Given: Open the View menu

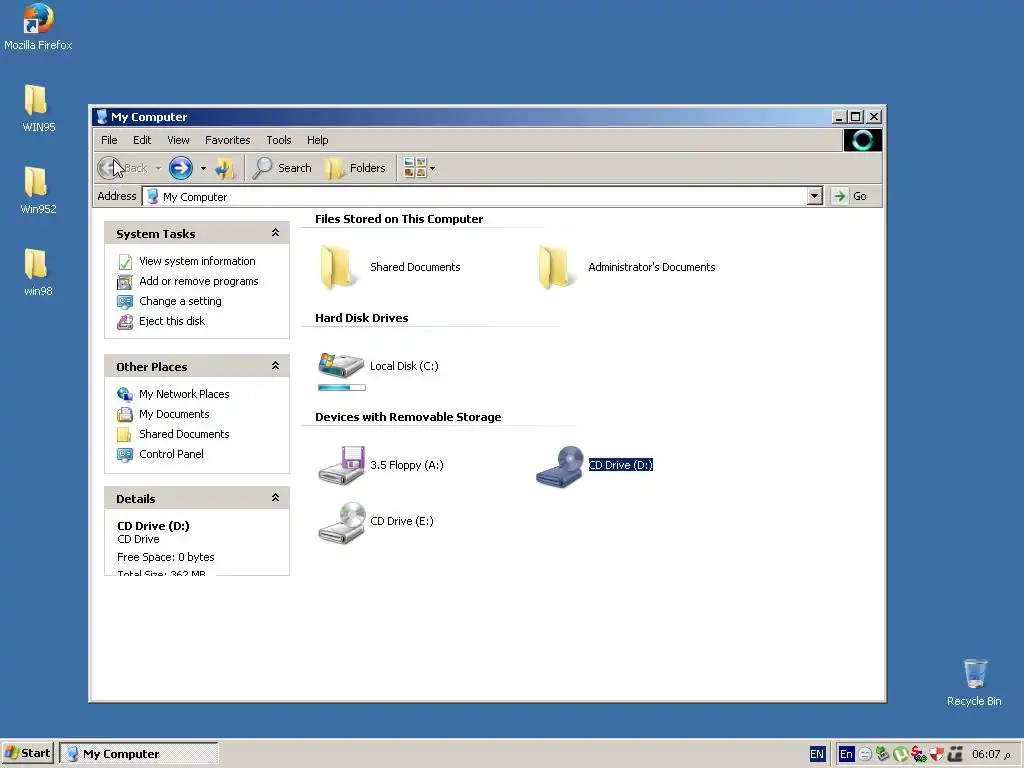Looking at the screenshot, I should pyautogui.click(x=178, y=140).
